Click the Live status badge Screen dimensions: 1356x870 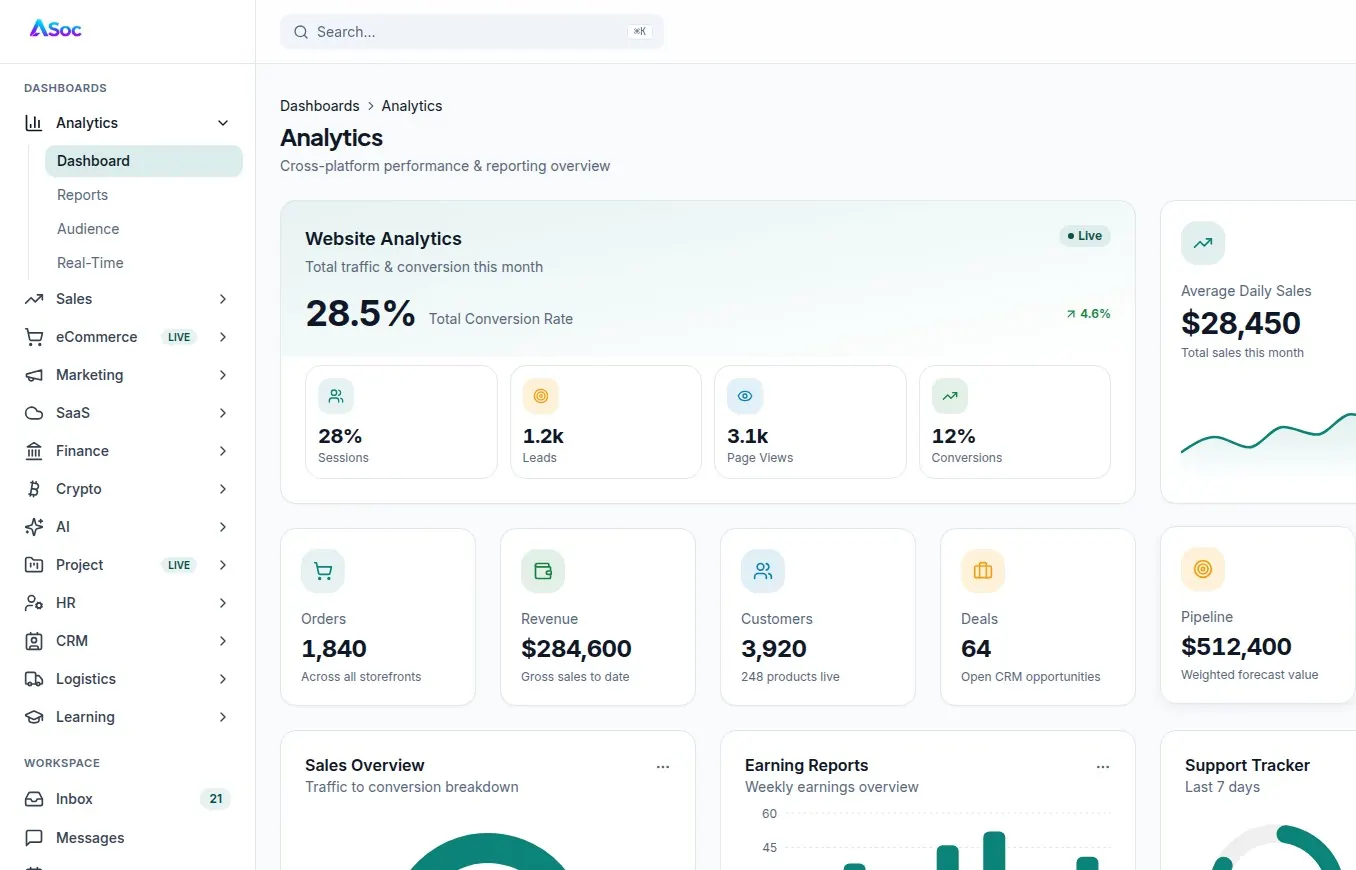point(1085,236)
